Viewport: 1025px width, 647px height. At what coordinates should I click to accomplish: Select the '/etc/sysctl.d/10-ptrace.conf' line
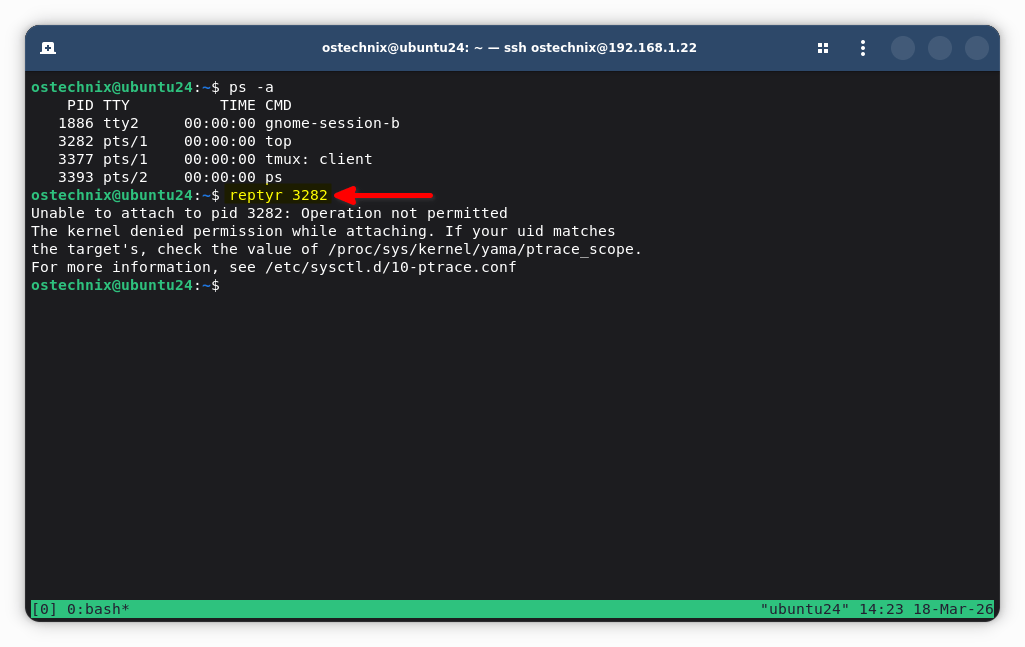coord(273,267)
